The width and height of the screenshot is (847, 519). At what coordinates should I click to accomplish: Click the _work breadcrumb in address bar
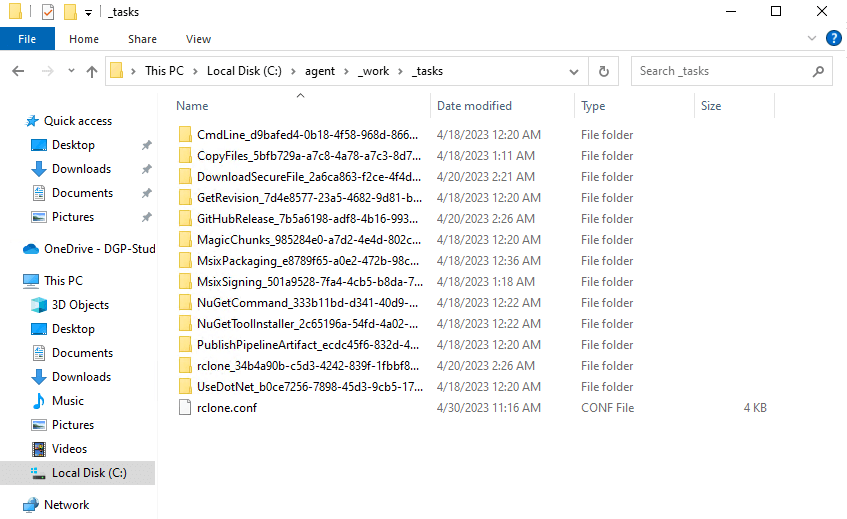click(373, 71)
